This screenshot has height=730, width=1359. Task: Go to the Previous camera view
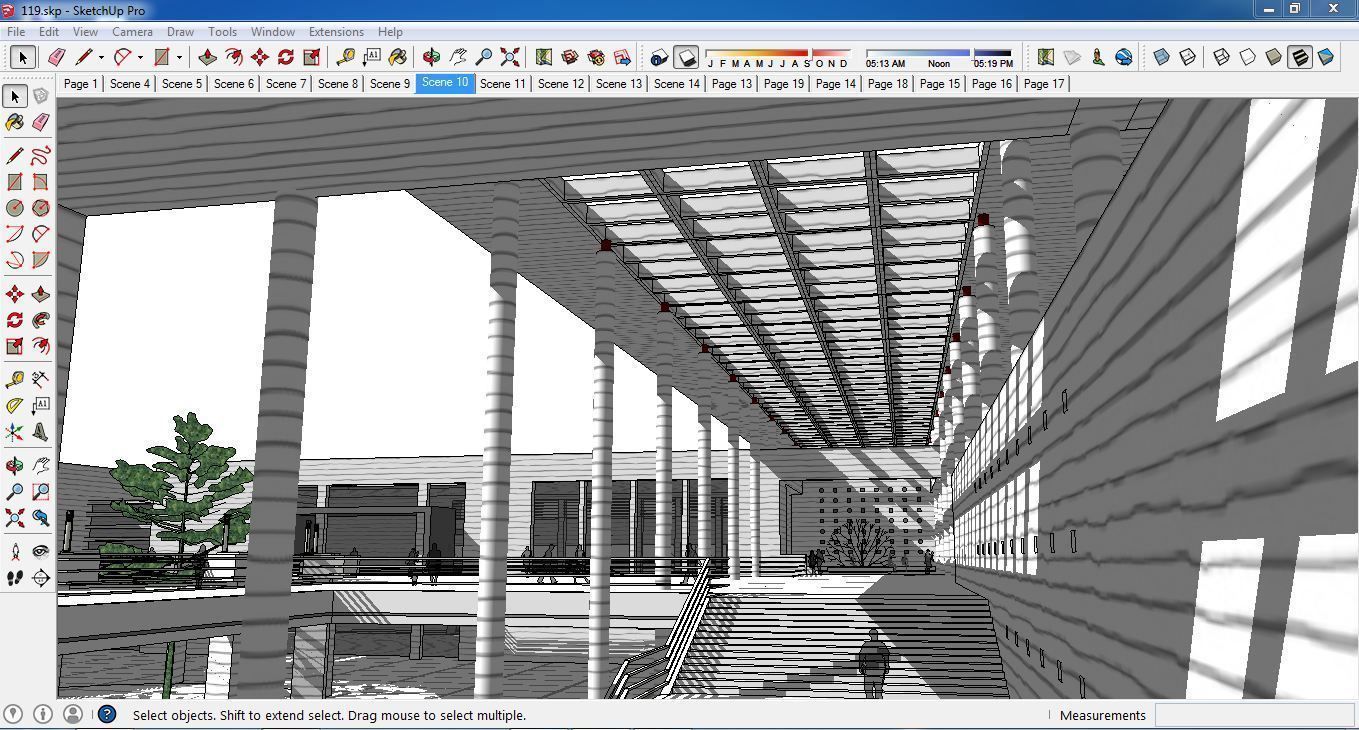pyautogui.click(x=40, y=518)
